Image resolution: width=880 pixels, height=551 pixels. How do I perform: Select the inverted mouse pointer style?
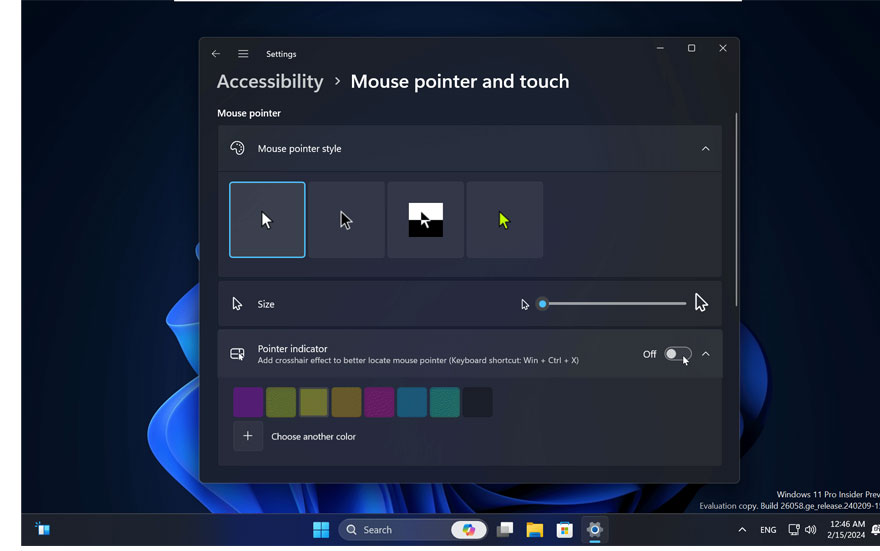pyautogui.click(x=425, y=220)
